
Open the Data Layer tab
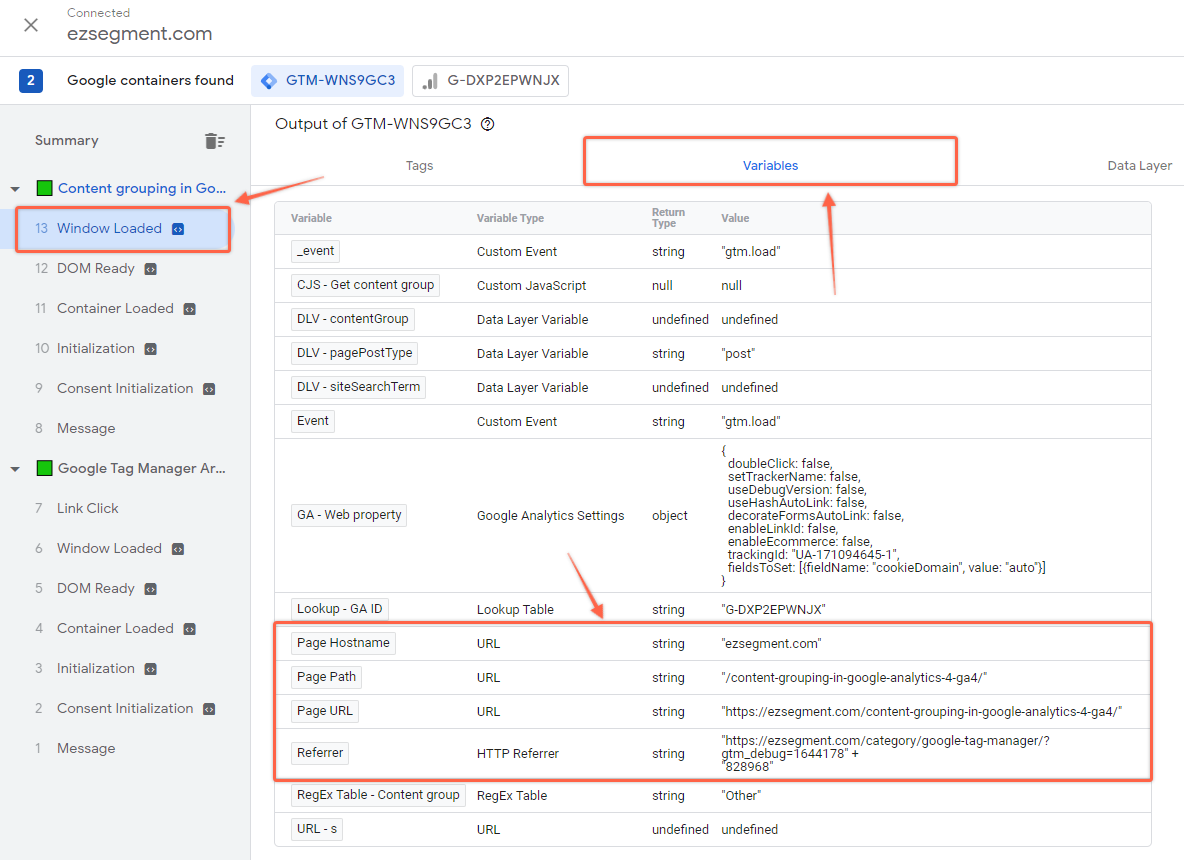pos(1139,165)
